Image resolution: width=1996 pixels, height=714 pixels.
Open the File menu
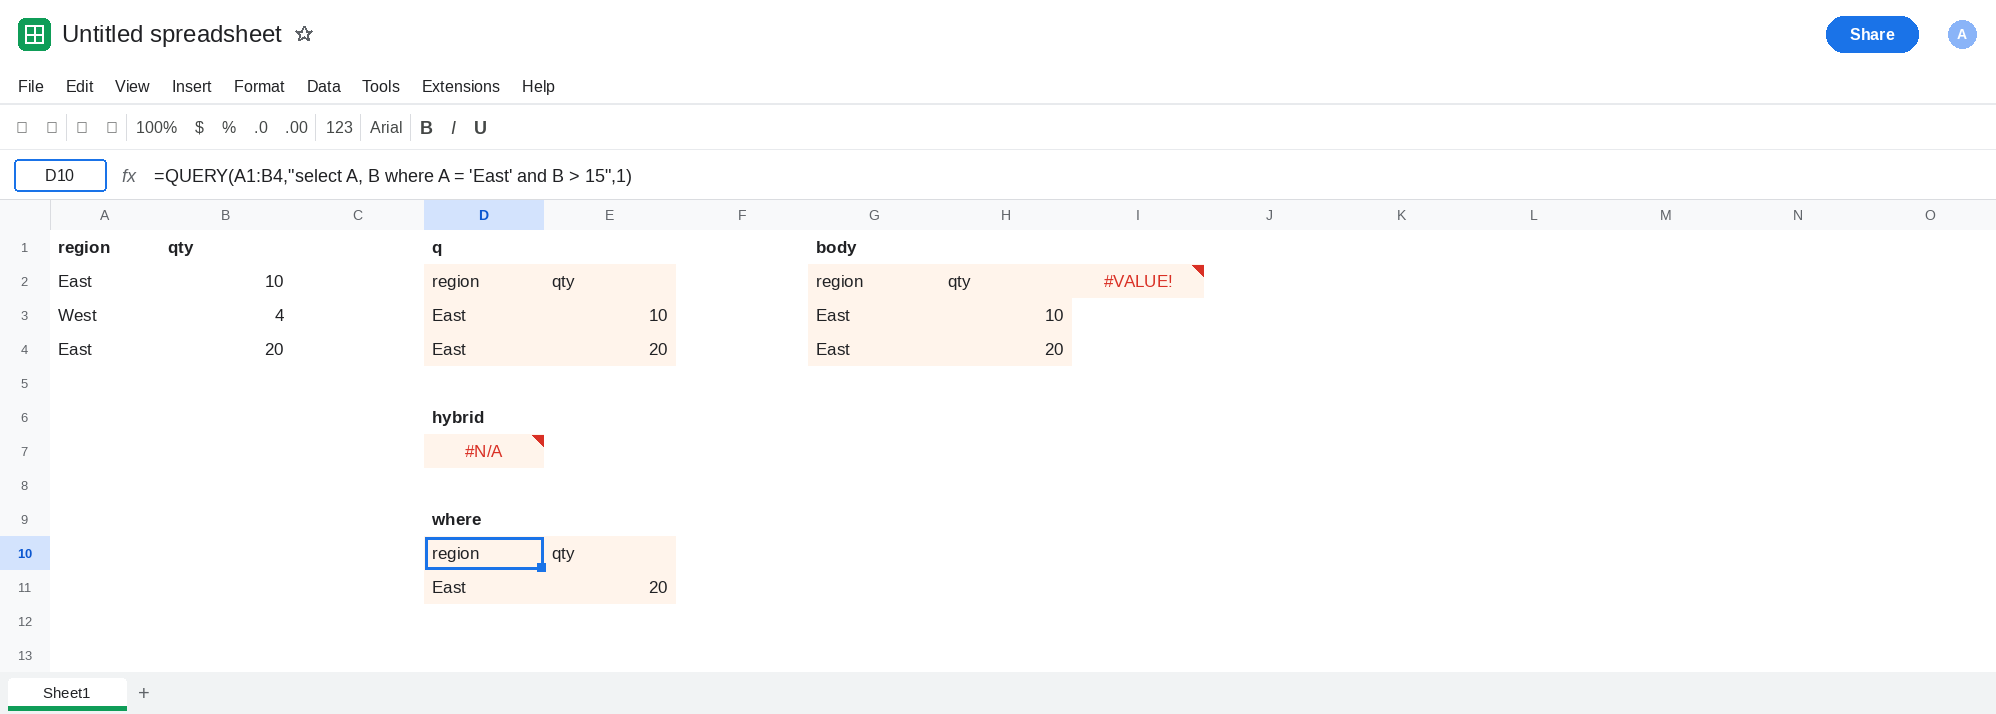[31, 87]
